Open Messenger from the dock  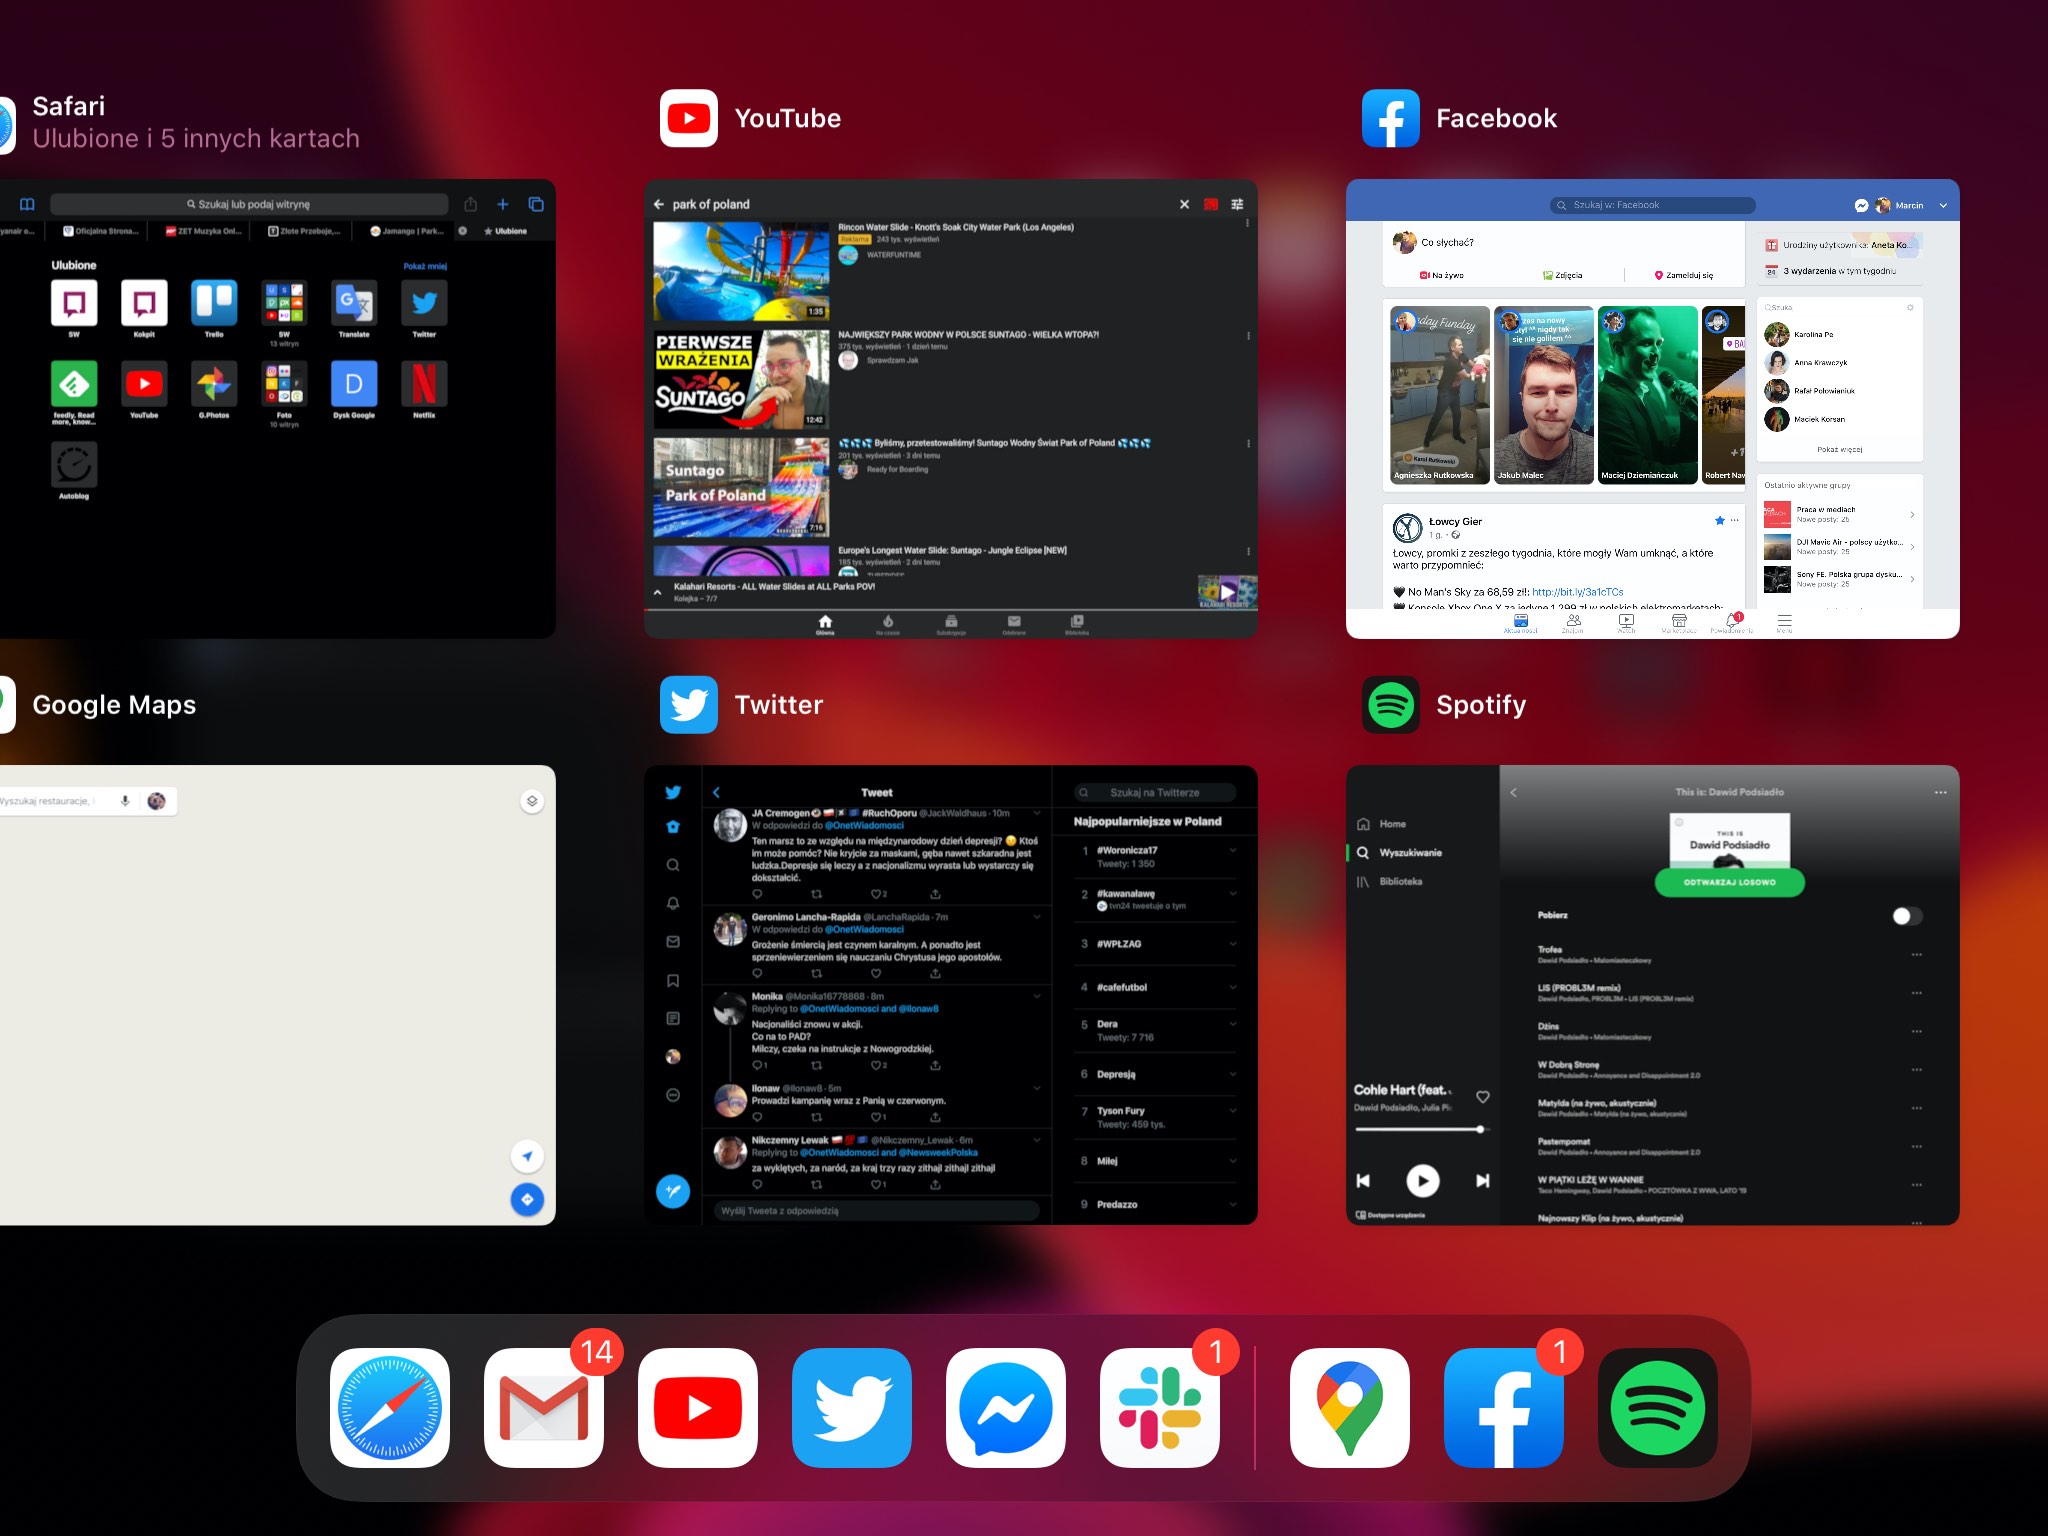(1006, 1408)
